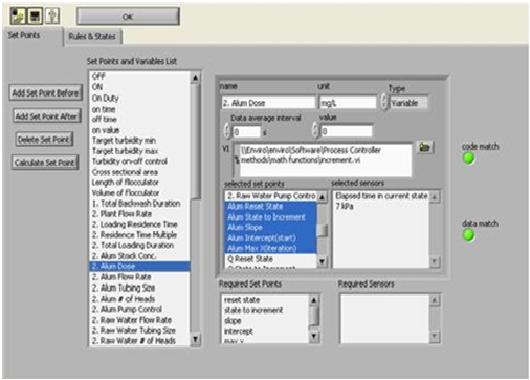Click the value stepper arrows

(315, 130)
